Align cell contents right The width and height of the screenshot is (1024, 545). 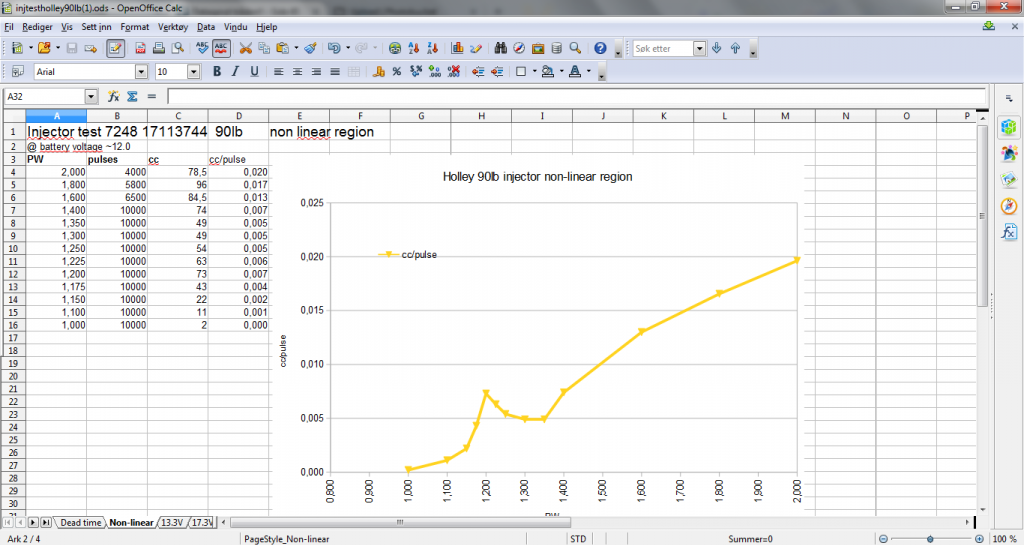click(x=316, y=72)
